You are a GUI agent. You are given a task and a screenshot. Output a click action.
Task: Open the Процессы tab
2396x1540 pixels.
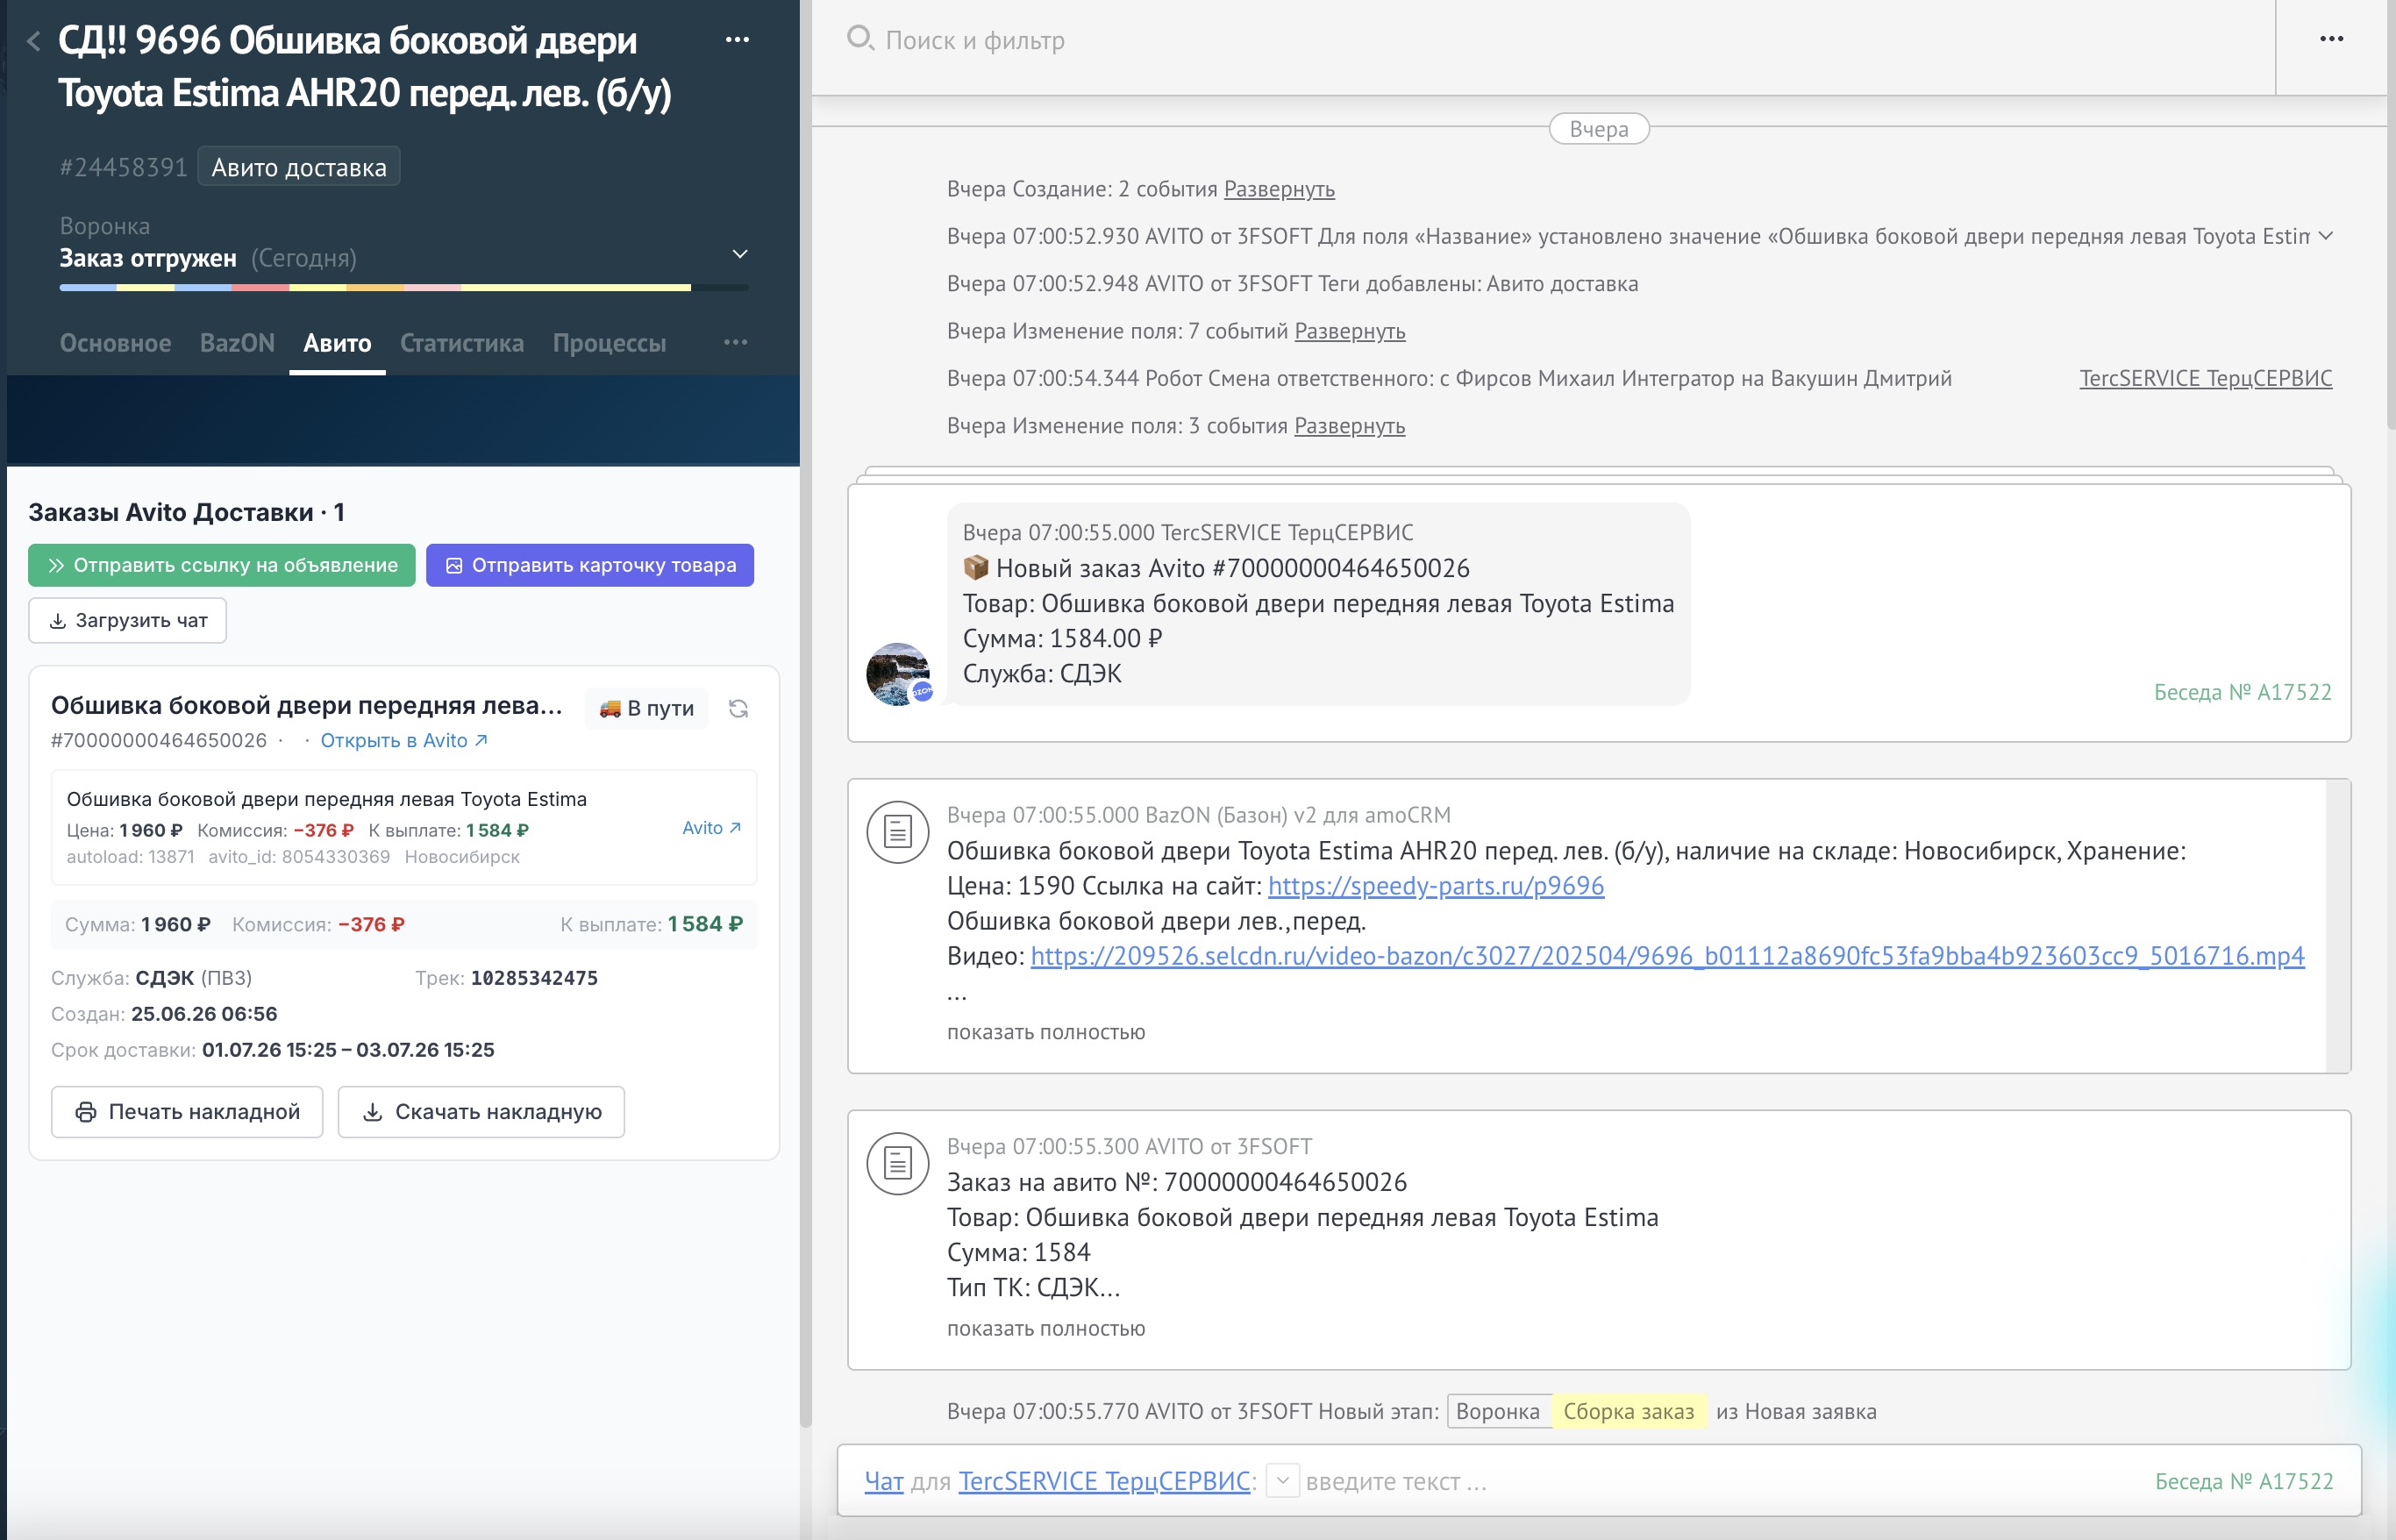point(609,343)
